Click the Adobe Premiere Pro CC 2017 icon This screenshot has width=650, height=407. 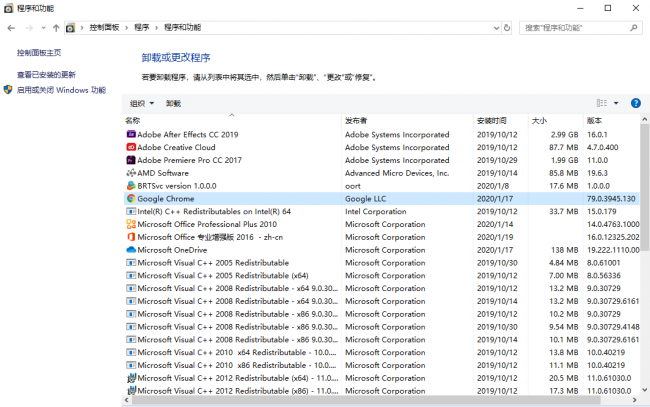coord(131,160)
